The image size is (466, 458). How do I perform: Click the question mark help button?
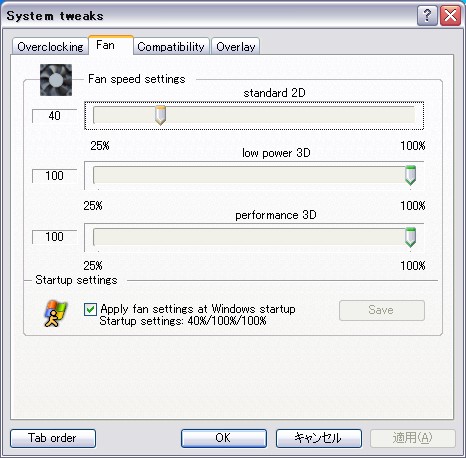tap(427, 15)
